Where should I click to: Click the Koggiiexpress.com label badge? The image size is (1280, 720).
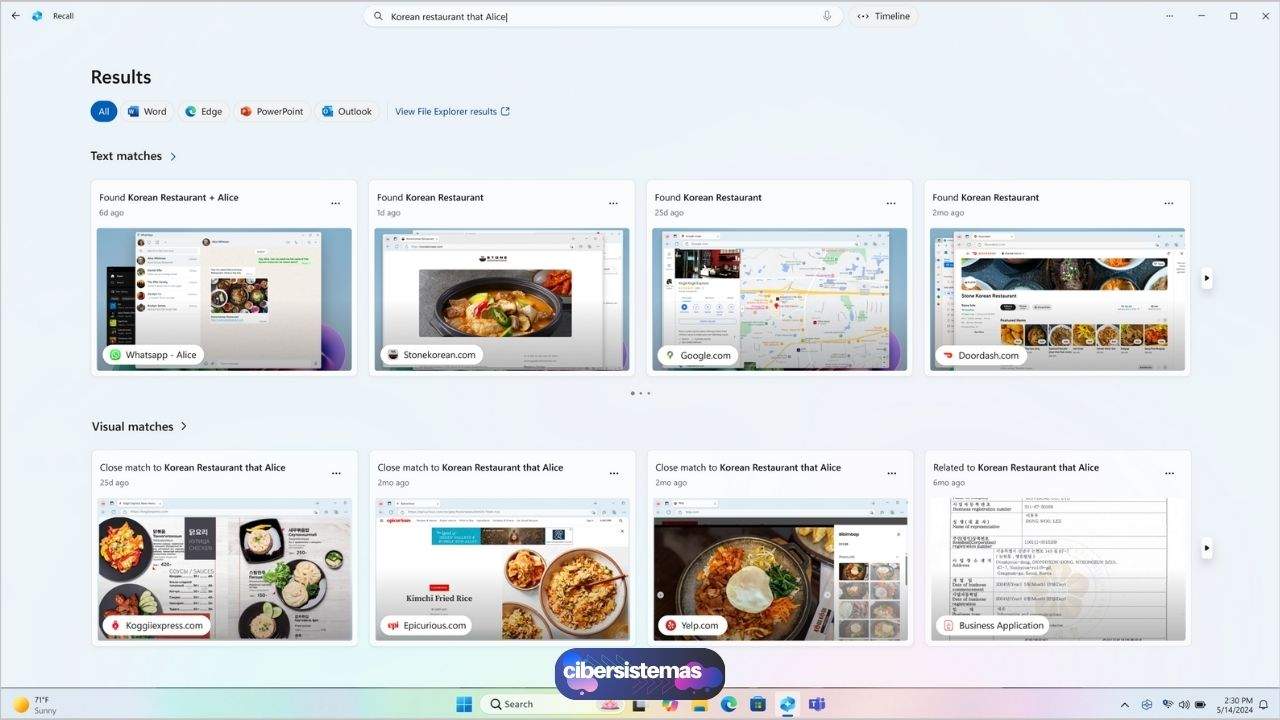156,625
